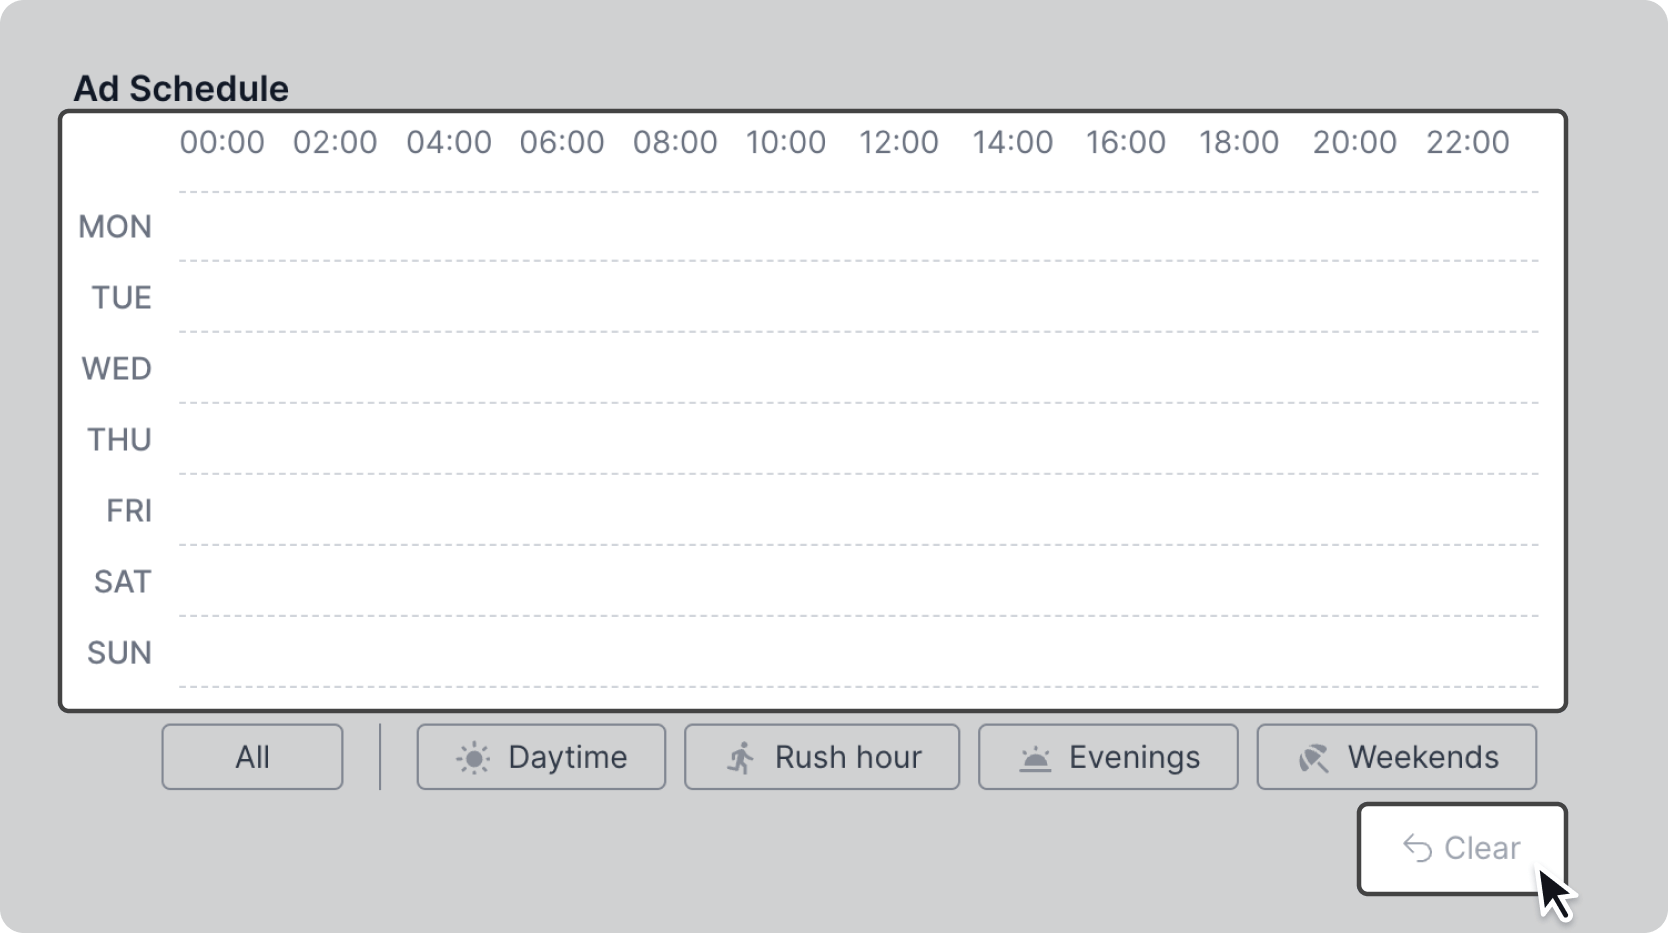Click the 08:00 column header
The height and width of the screenshot is (933, 1668).
tap(675, 142)
